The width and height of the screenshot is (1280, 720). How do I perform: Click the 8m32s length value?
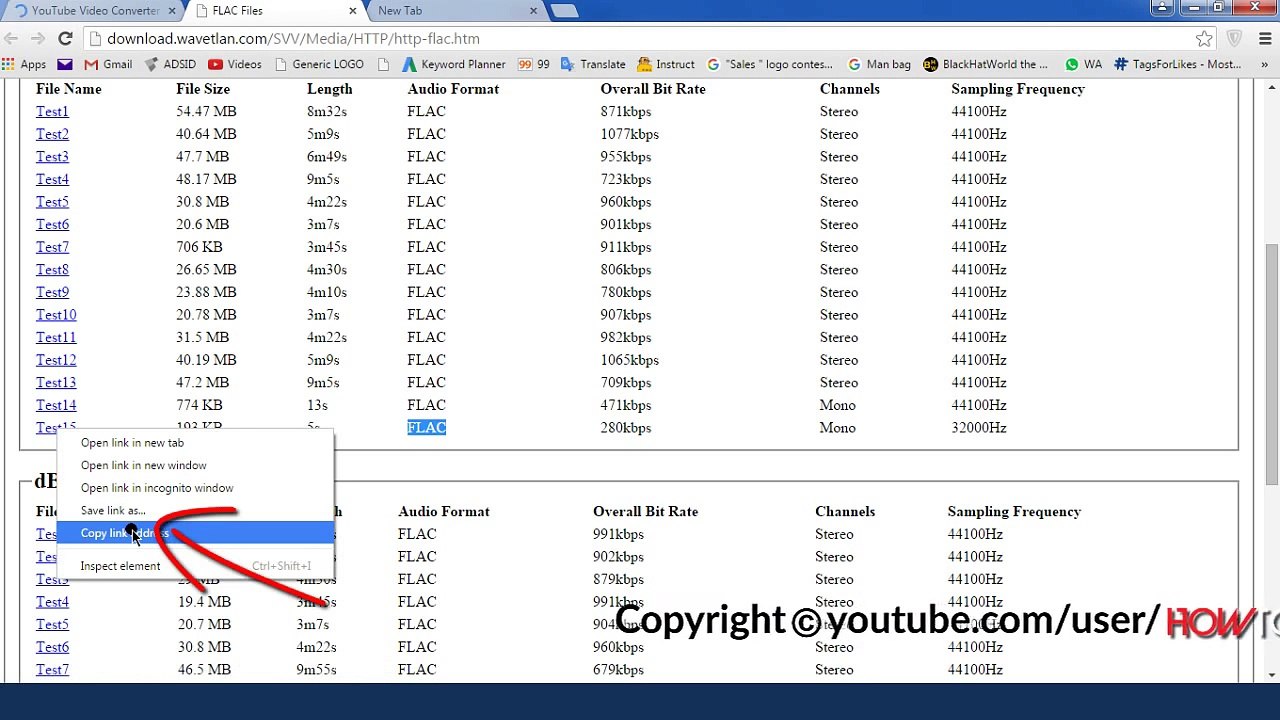(327, 112)
